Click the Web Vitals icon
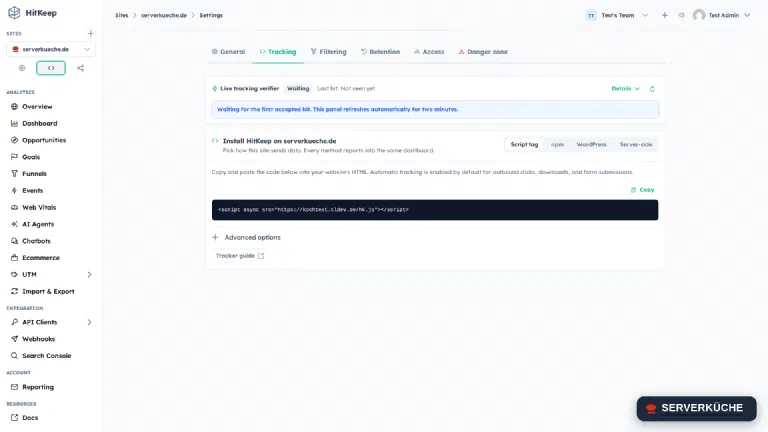Image resolution: width=768 pixels, height=432 pixels. 14,208
